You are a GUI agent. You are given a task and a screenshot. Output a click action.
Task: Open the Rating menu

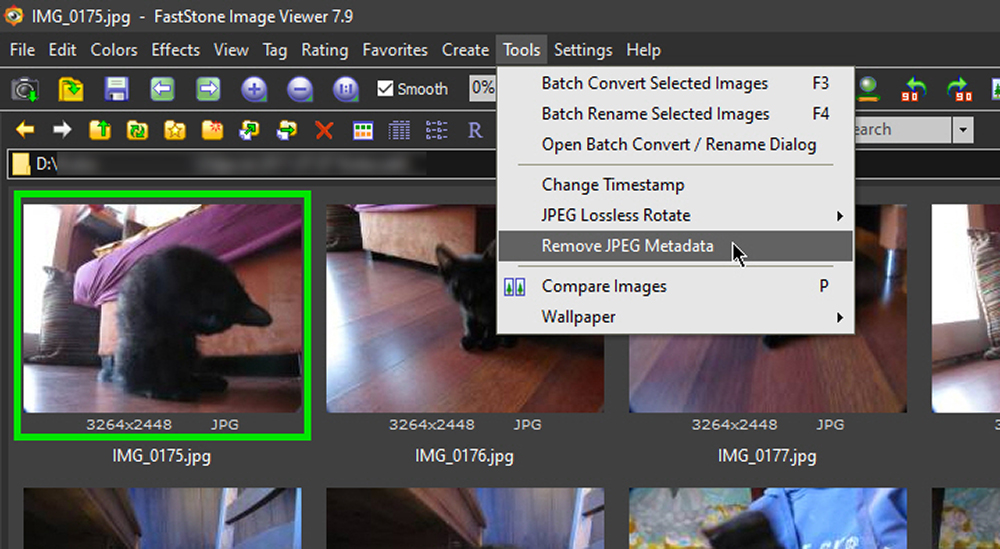[325, 50]
